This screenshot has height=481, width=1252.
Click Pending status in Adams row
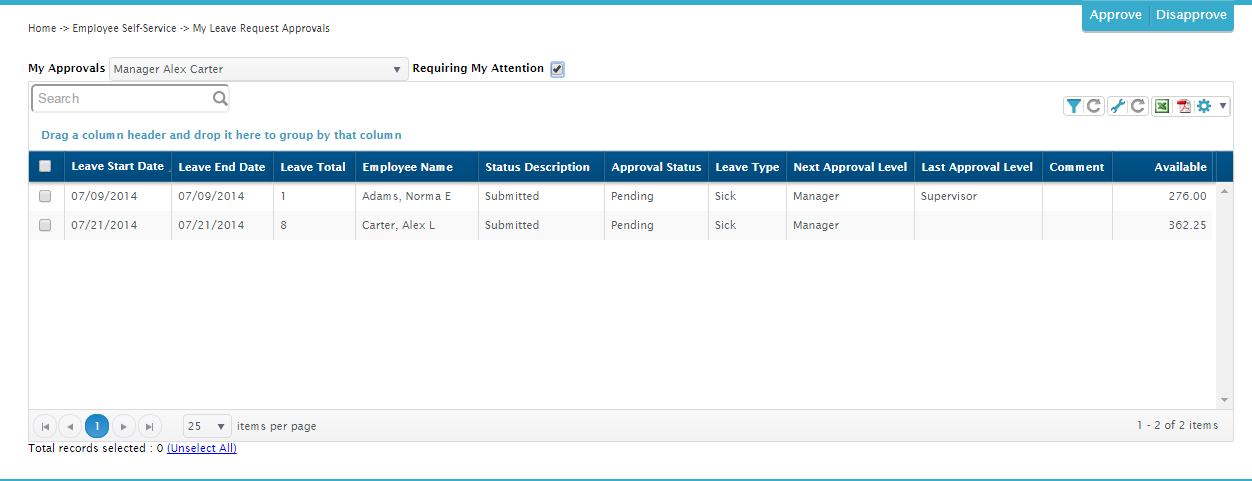632,196
